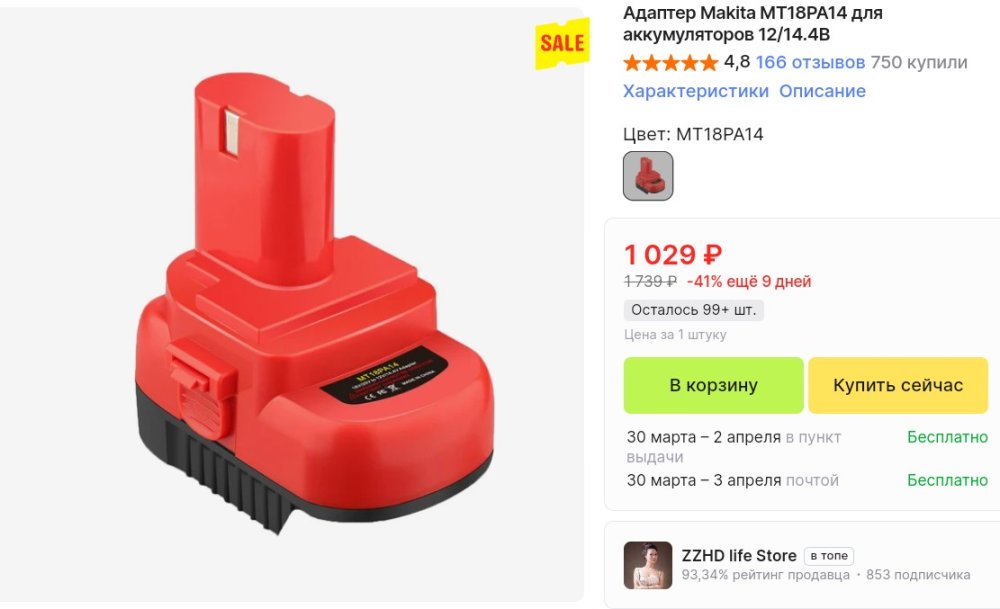Screen dimensions: 1000x609
Task: Go to the Описание tab link
Action: coord(822,91)
